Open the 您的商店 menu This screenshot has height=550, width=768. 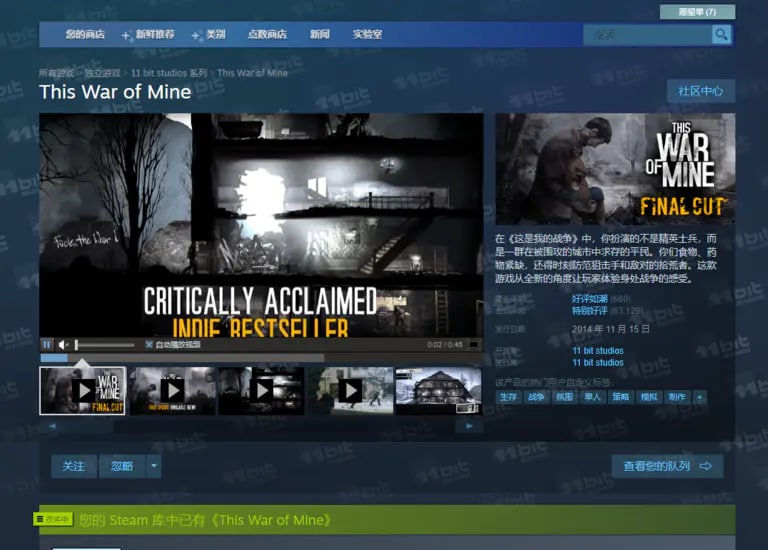[x=85, y=34]
